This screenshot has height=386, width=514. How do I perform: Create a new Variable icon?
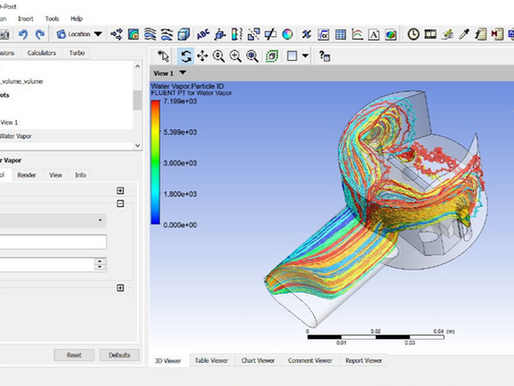click(307, 34)
